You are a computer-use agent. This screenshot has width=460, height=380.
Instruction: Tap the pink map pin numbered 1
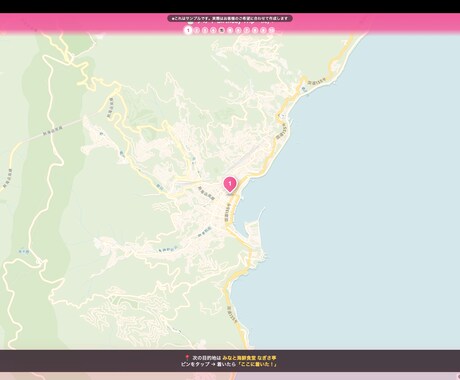click(x=230, y=185)
